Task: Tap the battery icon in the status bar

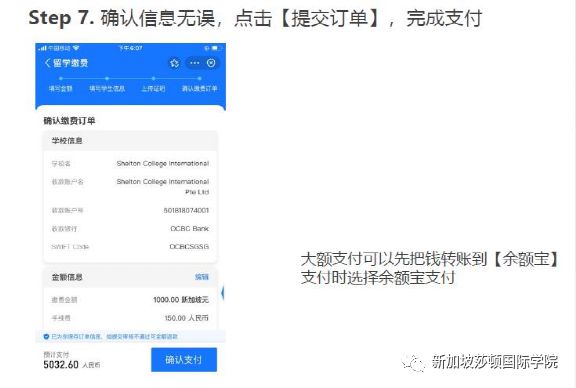Action: pyautogui.click(x=215, y=48)
